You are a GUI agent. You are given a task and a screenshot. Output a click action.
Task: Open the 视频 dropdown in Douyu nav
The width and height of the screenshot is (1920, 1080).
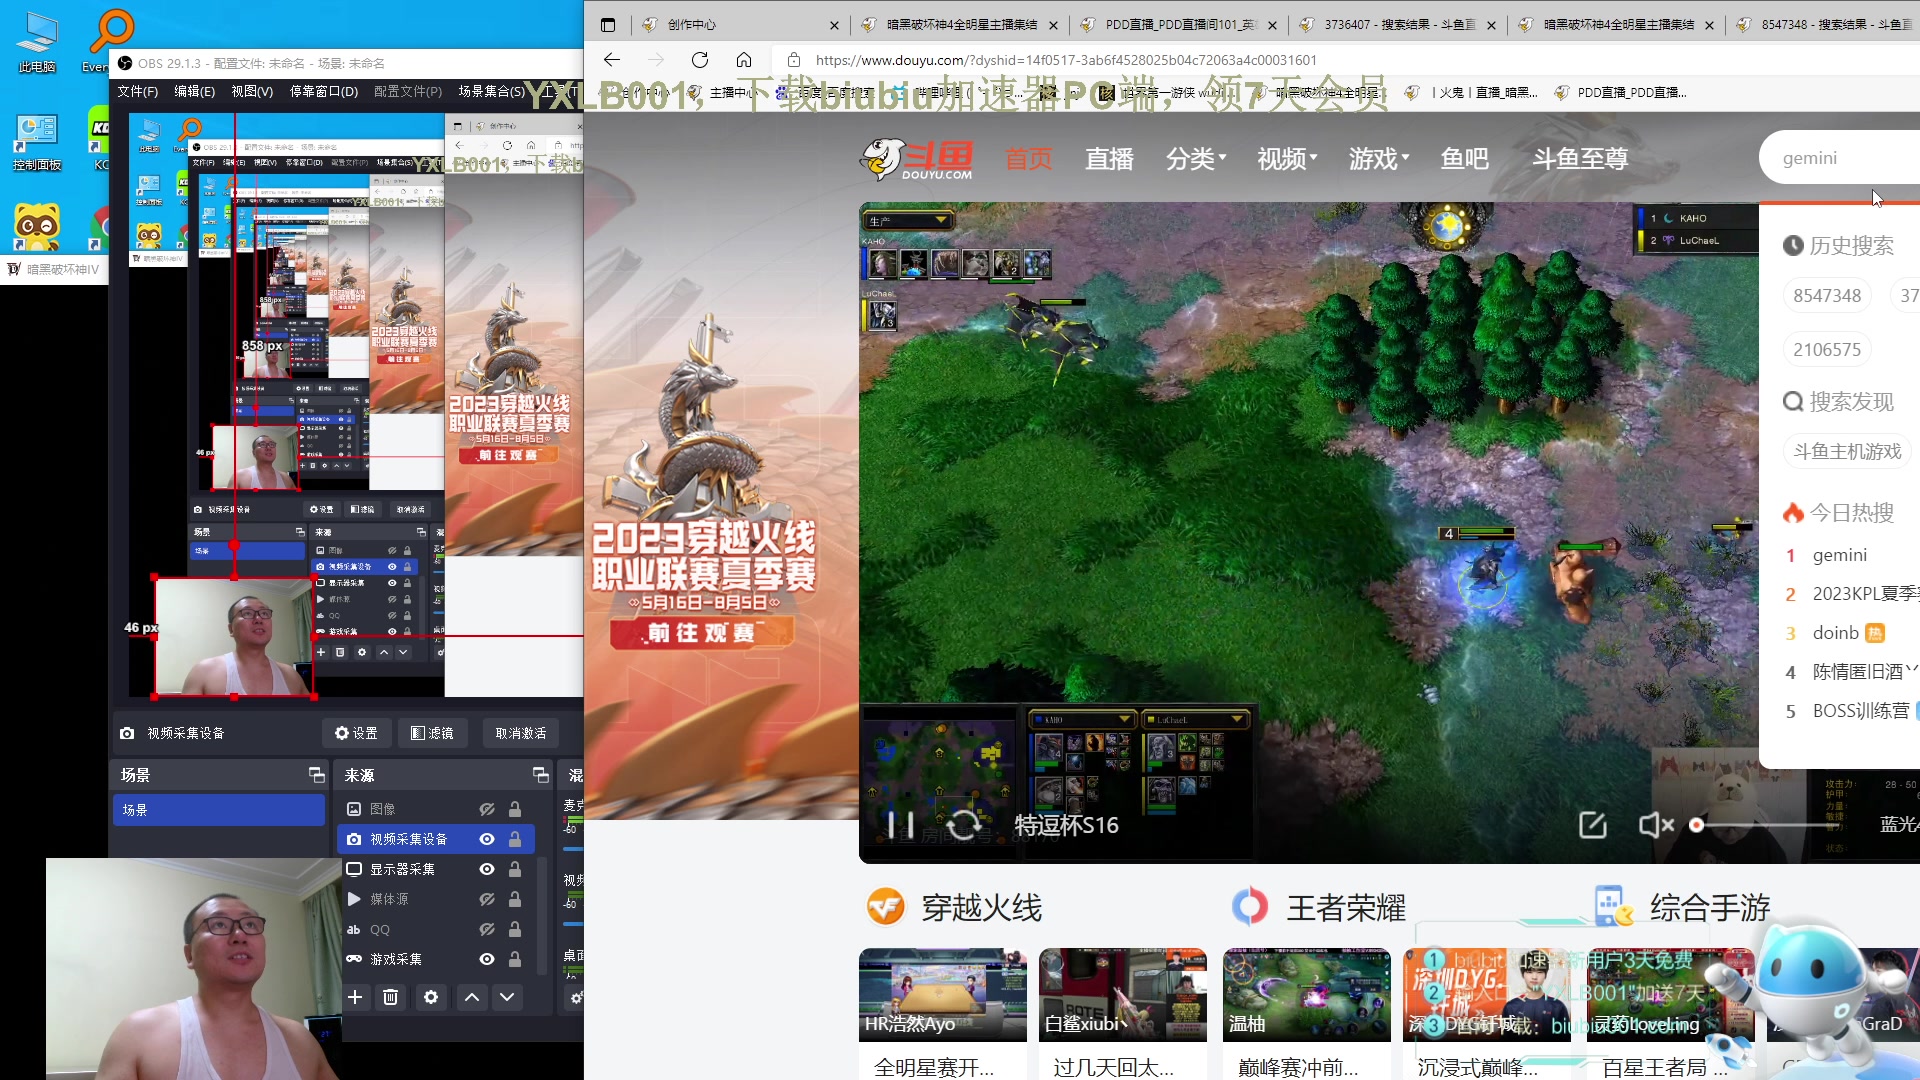pyautogui.click(x=1287, y=159)
